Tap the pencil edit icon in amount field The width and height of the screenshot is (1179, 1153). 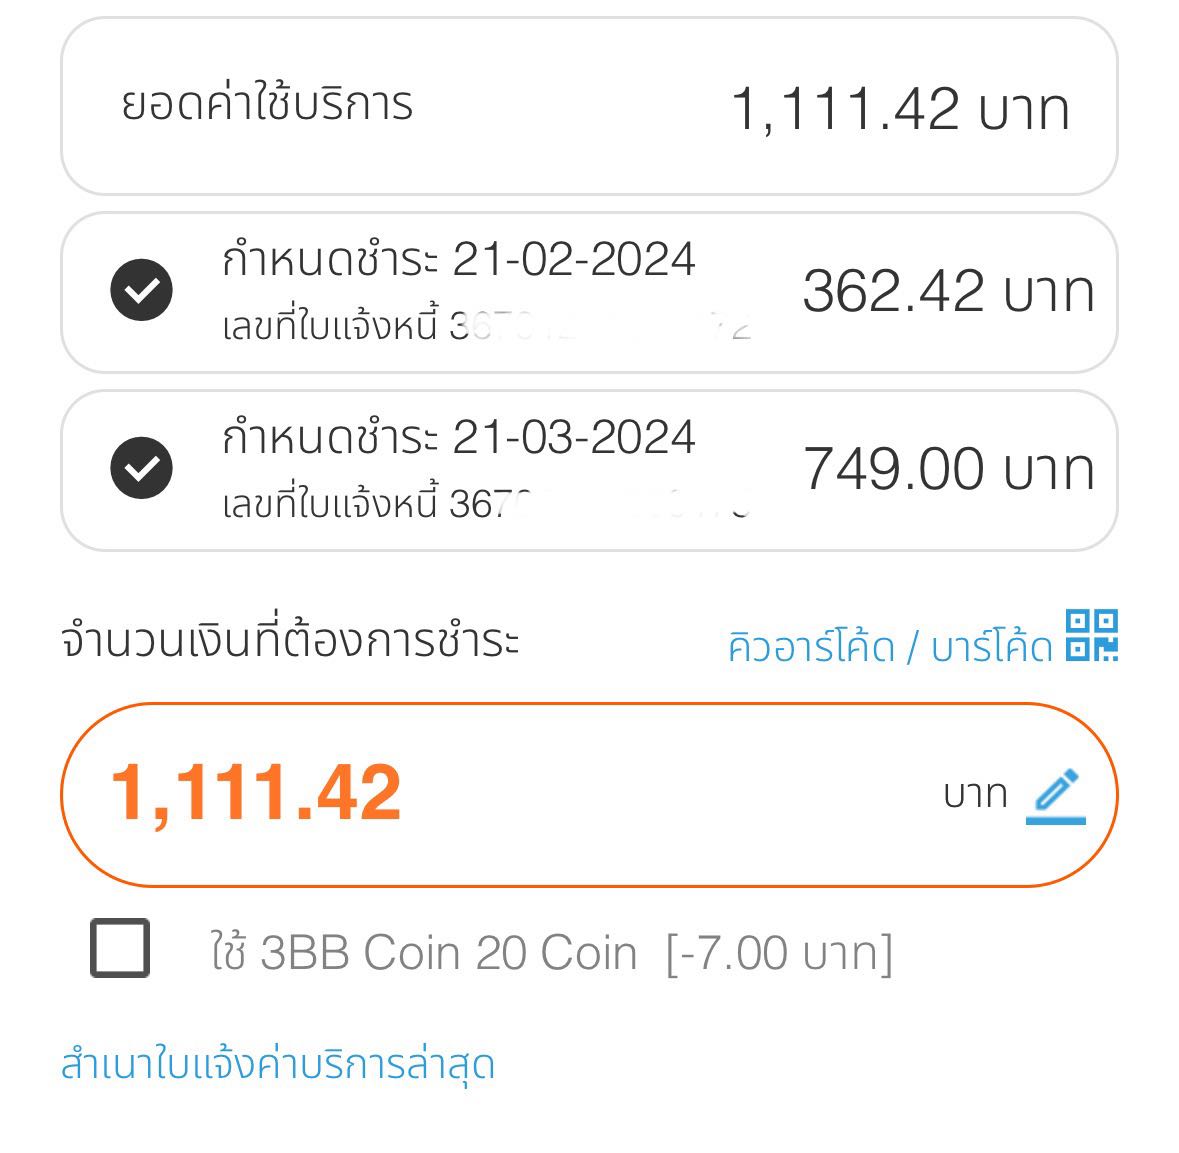[1056, 796]
